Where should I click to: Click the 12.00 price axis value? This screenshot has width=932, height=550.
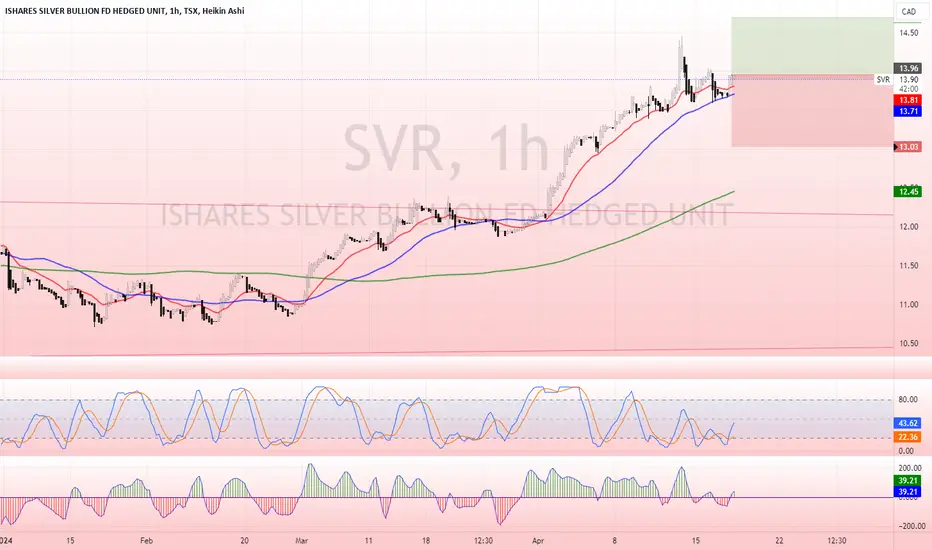[908, 227]
